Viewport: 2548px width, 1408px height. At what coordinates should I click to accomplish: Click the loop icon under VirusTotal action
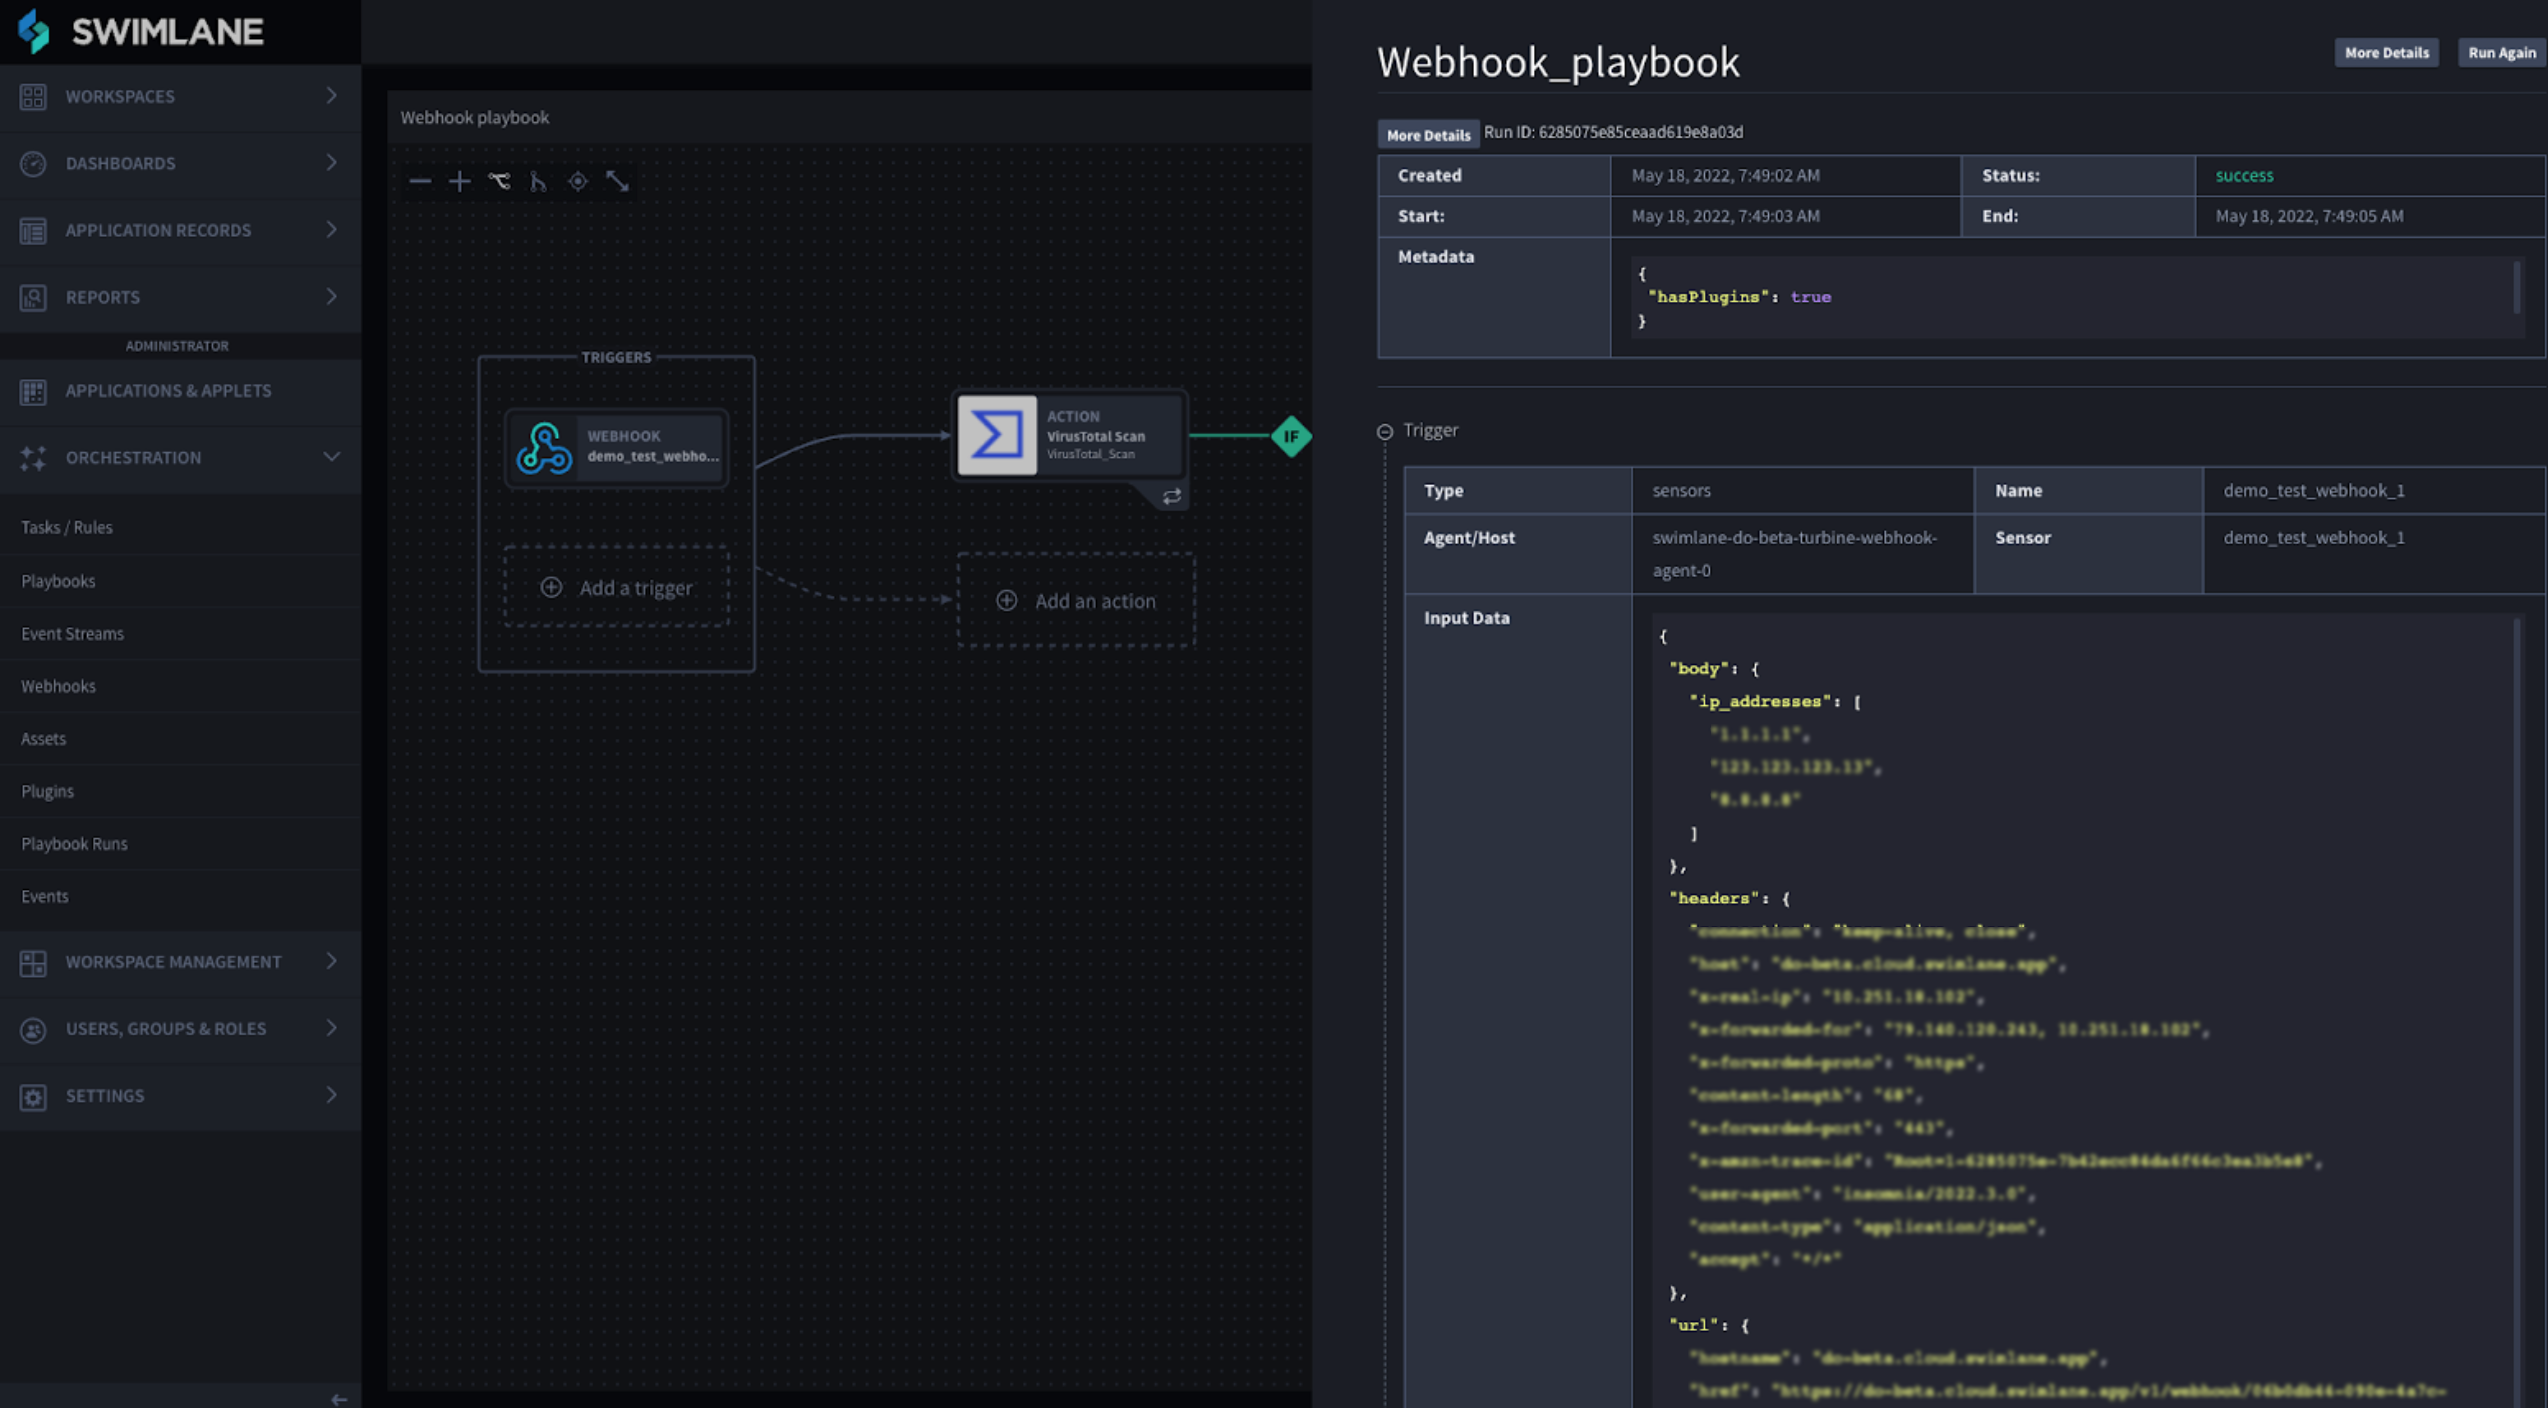(1171, 496)
